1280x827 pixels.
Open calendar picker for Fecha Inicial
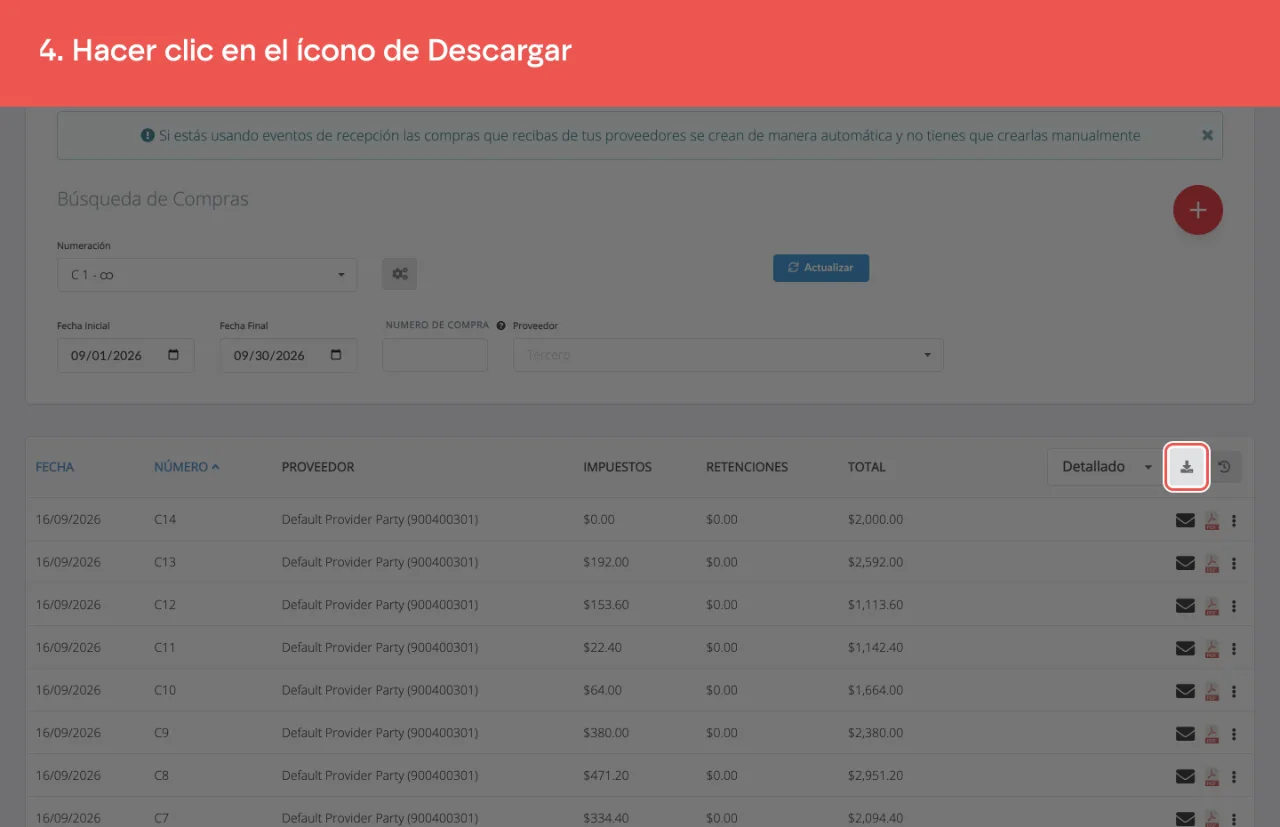(174, 355)
